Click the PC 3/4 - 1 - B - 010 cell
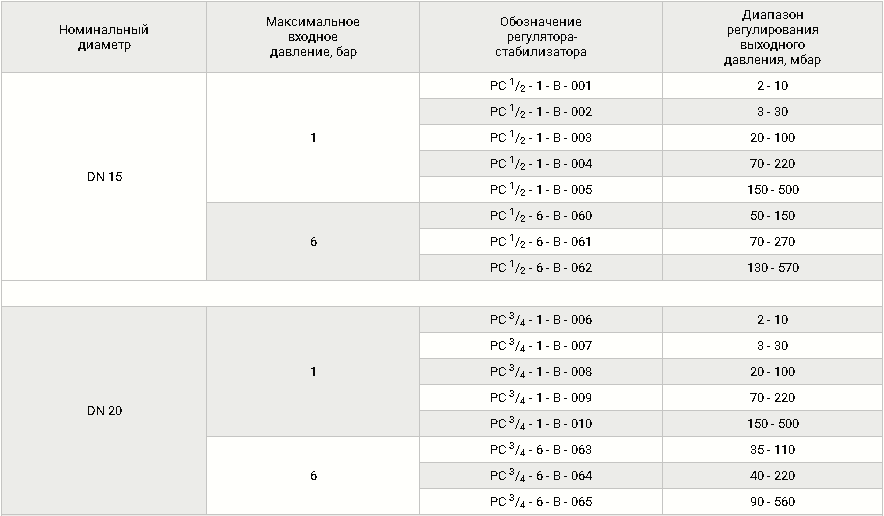 541,424
